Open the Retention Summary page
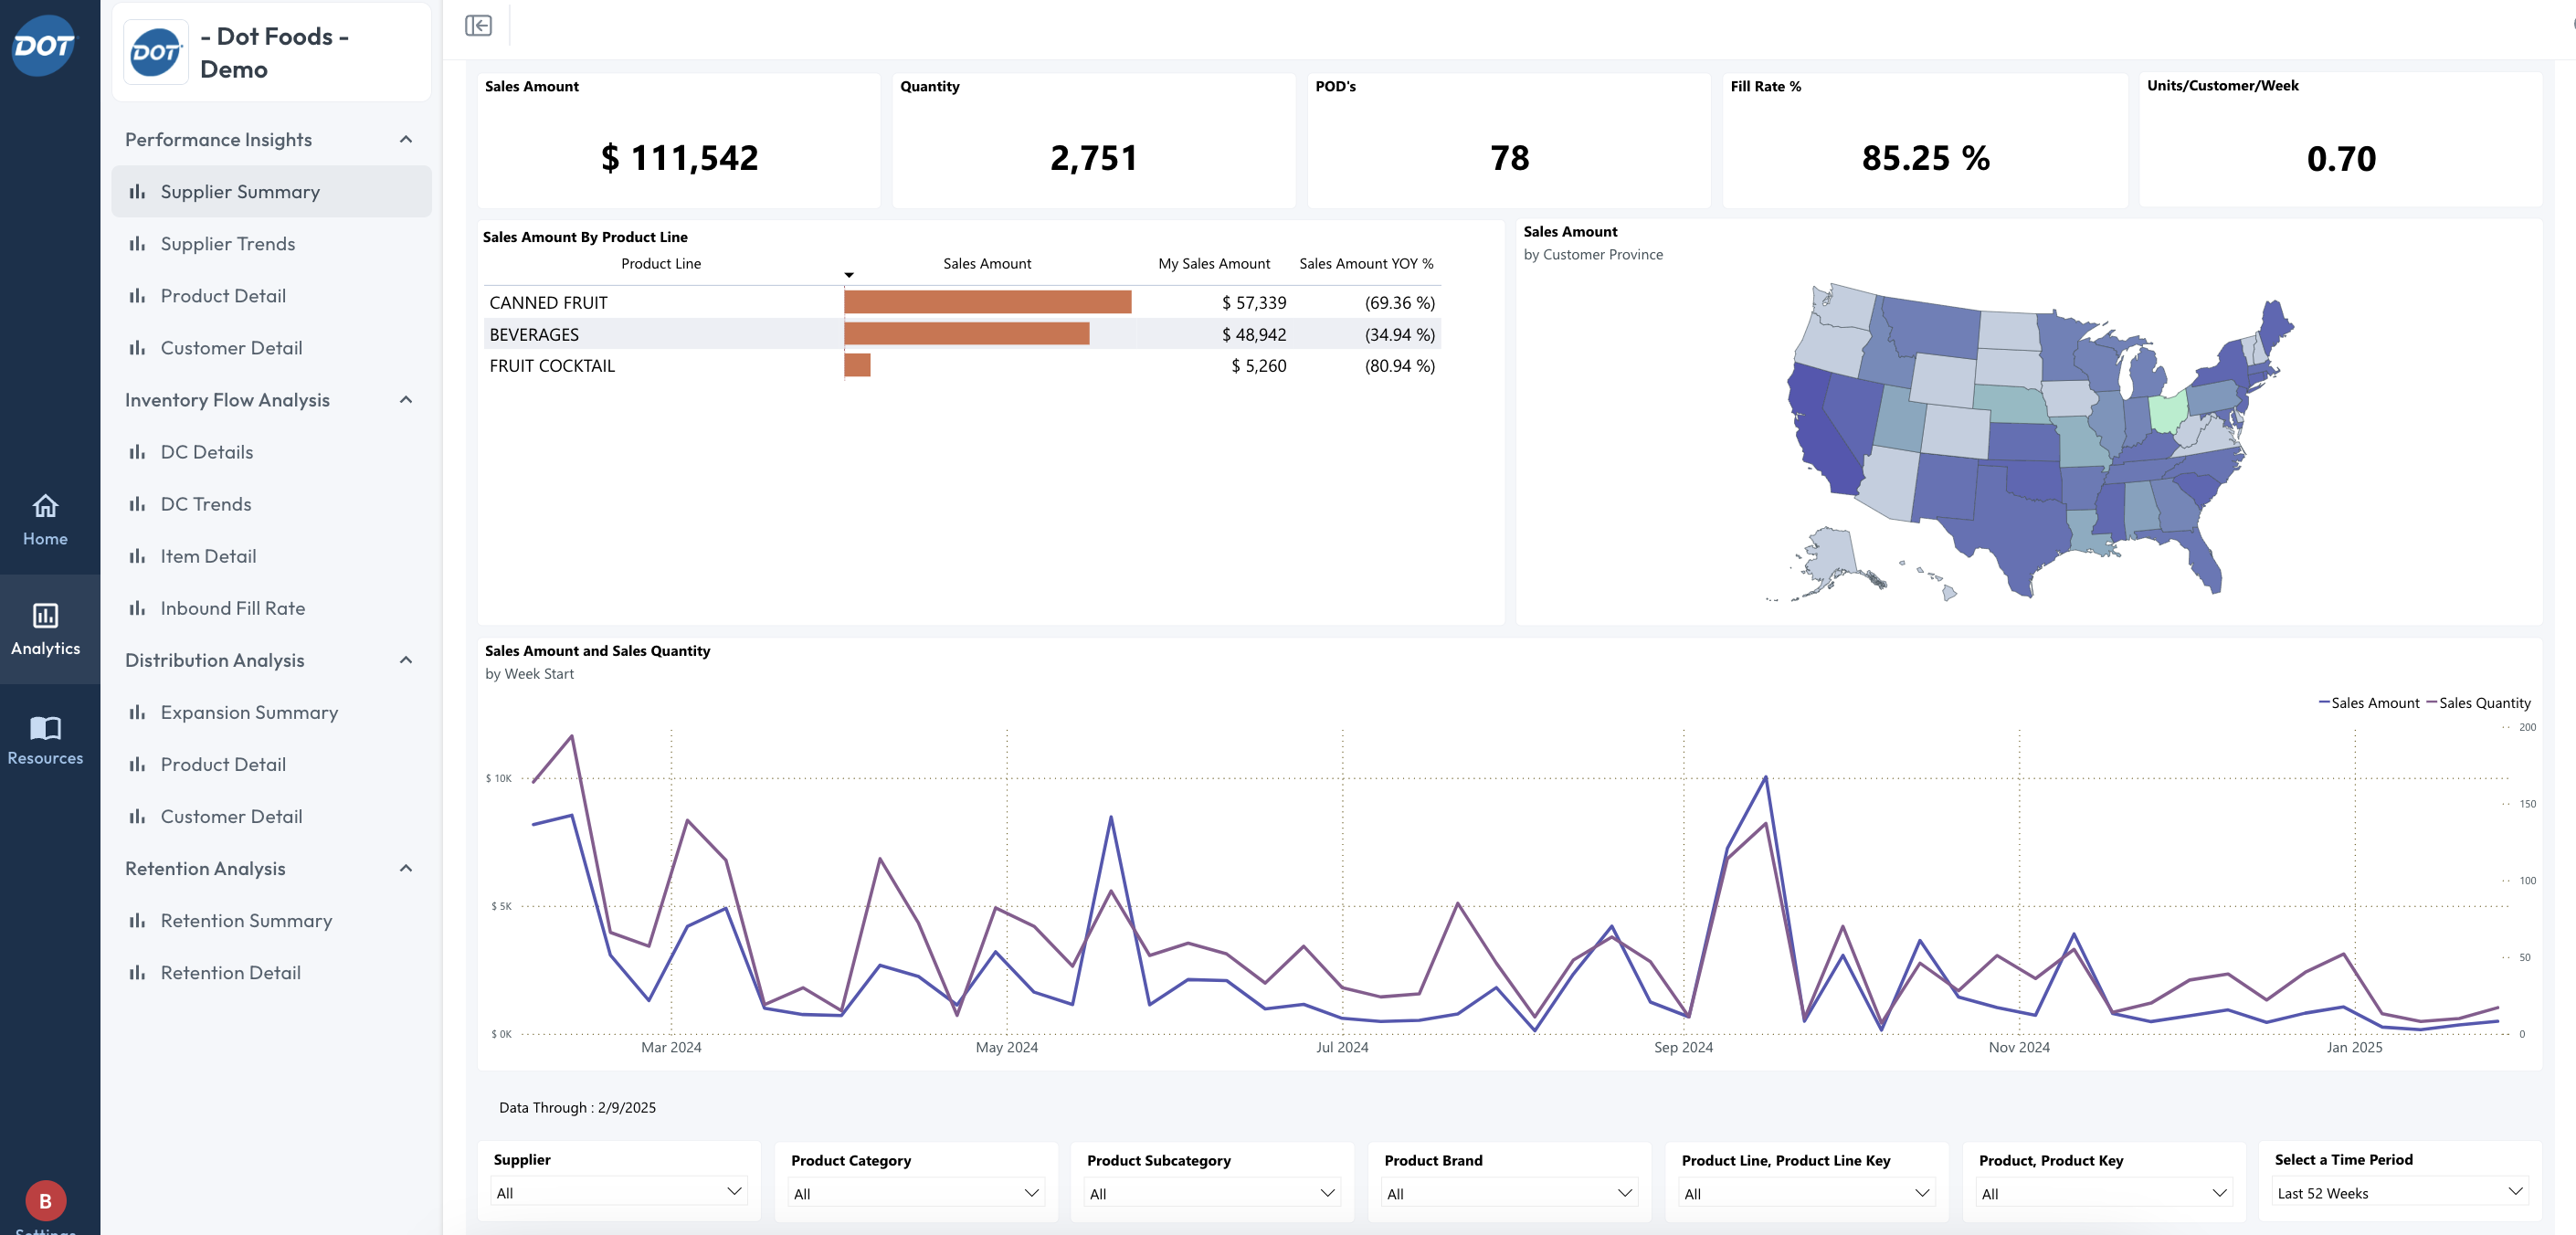The height and width of the screenshot is (1235, 2576). tap(246, 920)
